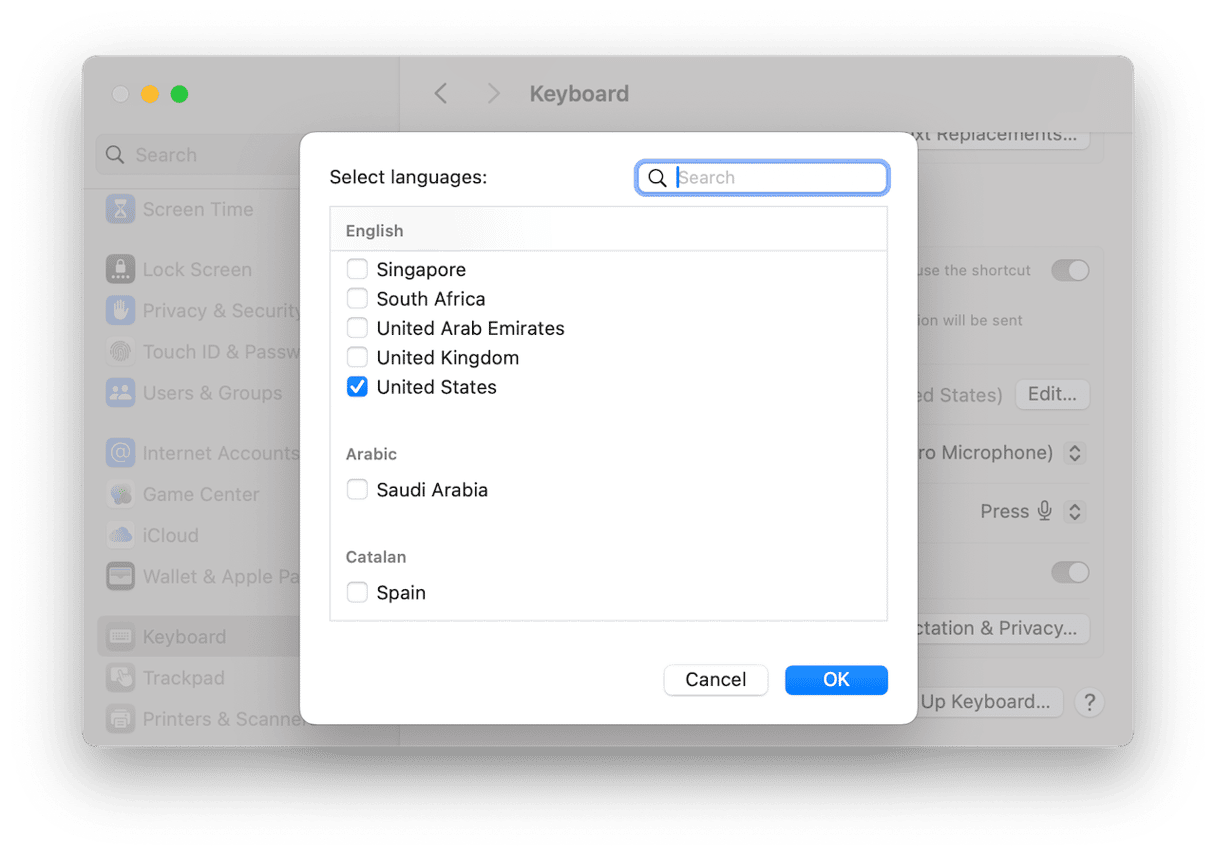The width and height of the screenshot is (1216, 855).
Task: Expand the dictation shortcut Press dropdown
Action: [x=1074, y=512]
